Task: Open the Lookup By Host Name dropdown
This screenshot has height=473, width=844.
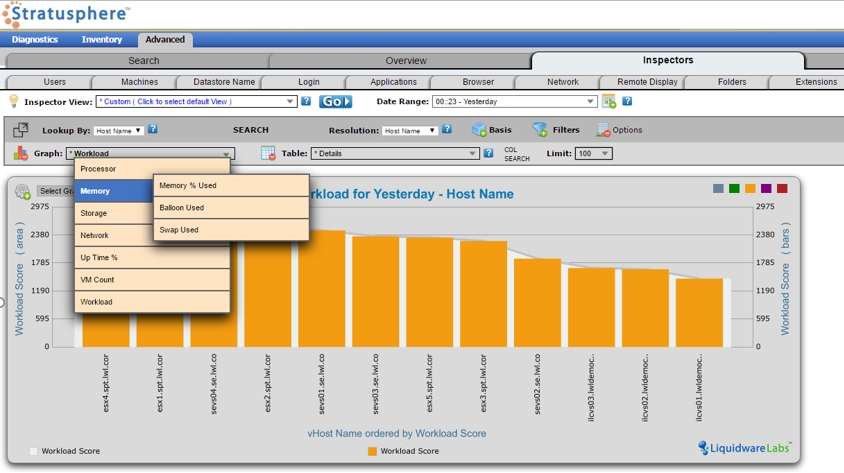Action: [x=118, y=130]
